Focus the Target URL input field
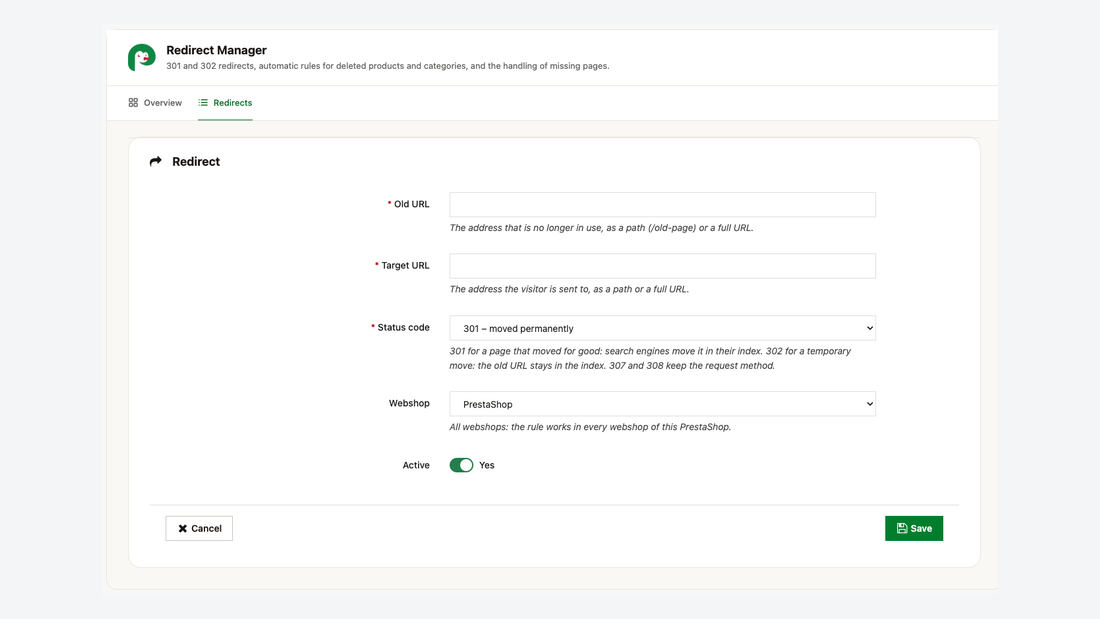 (662, 266)
